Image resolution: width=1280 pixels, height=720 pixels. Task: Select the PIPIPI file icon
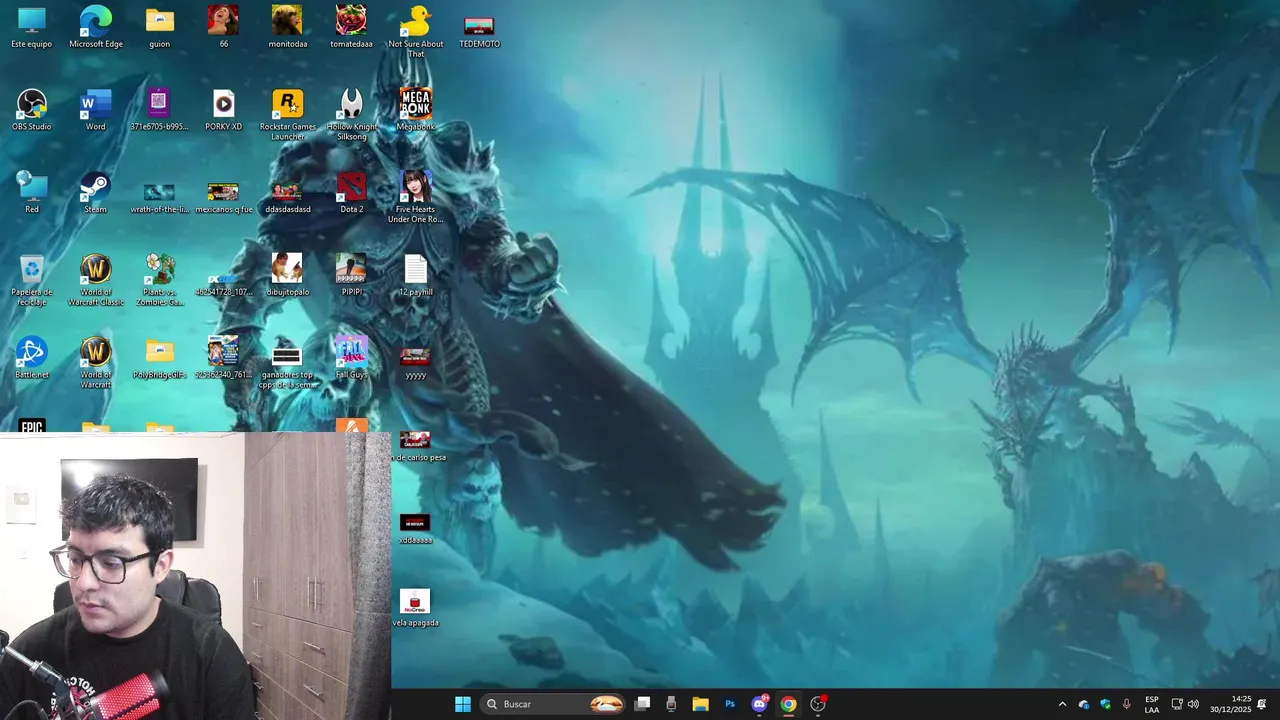click(351, 275)
